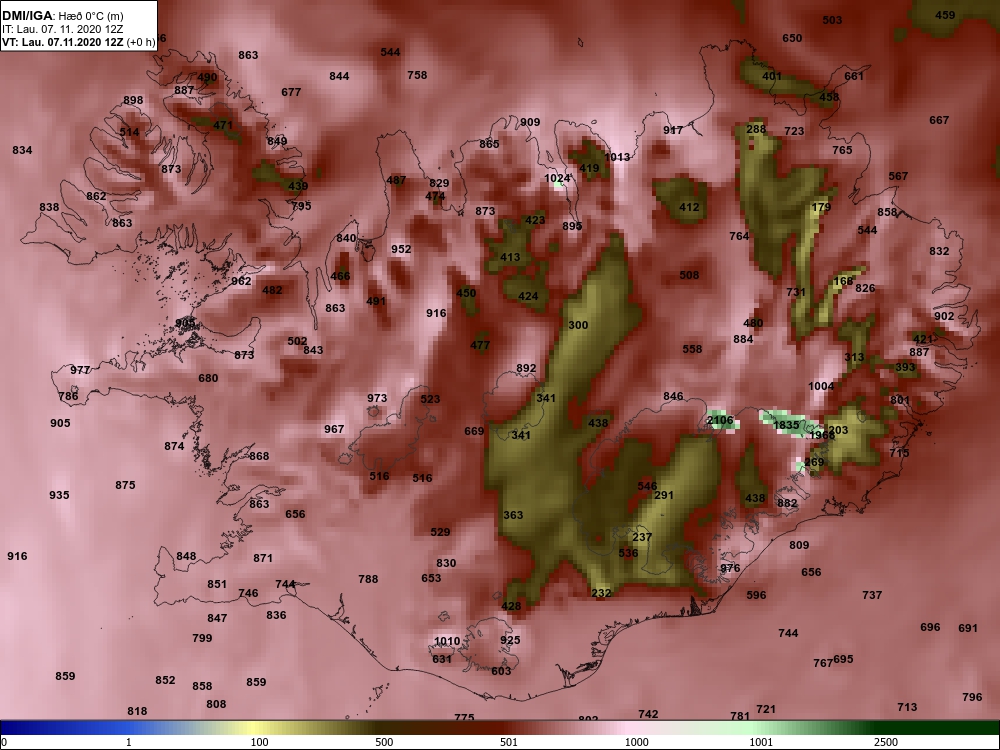Click the map value '976'
Screen dimensions: 1000x750
(730, 568)
